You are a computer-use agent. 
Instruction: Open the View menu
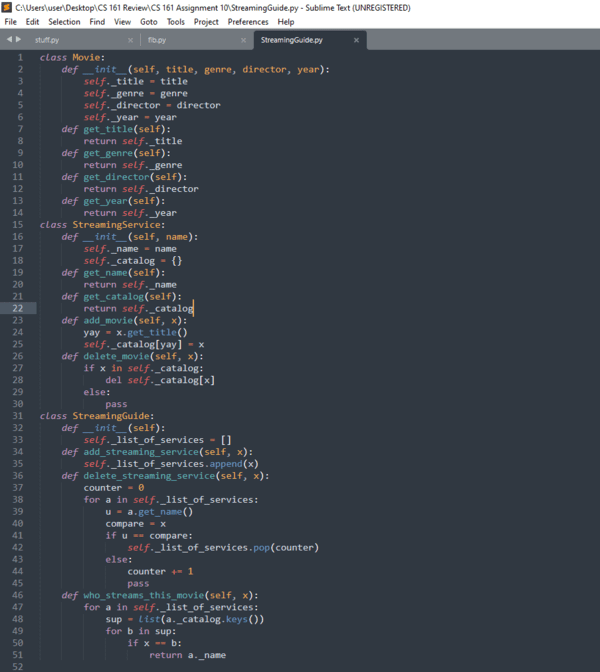pos(123,22)
